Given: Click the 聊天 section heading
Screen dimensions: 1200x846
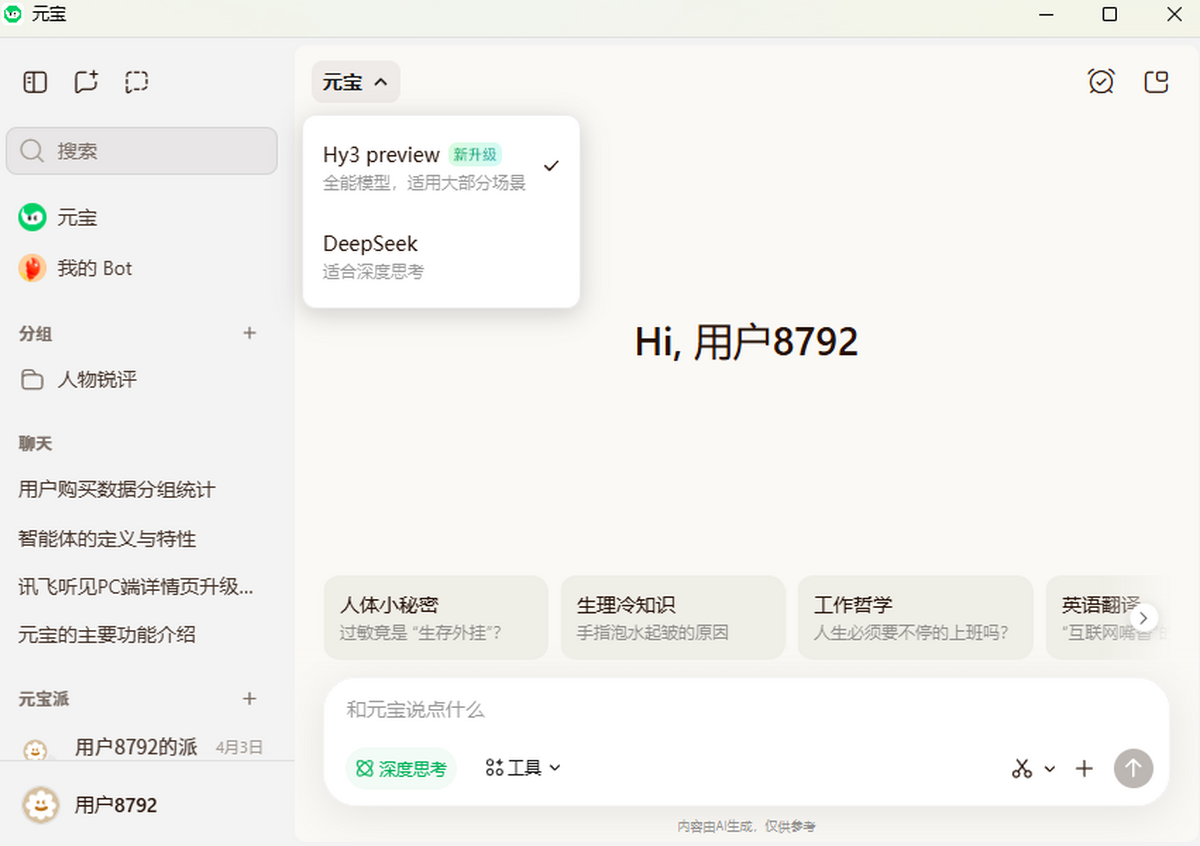Looking at the screenshot, I should [36, 443].
